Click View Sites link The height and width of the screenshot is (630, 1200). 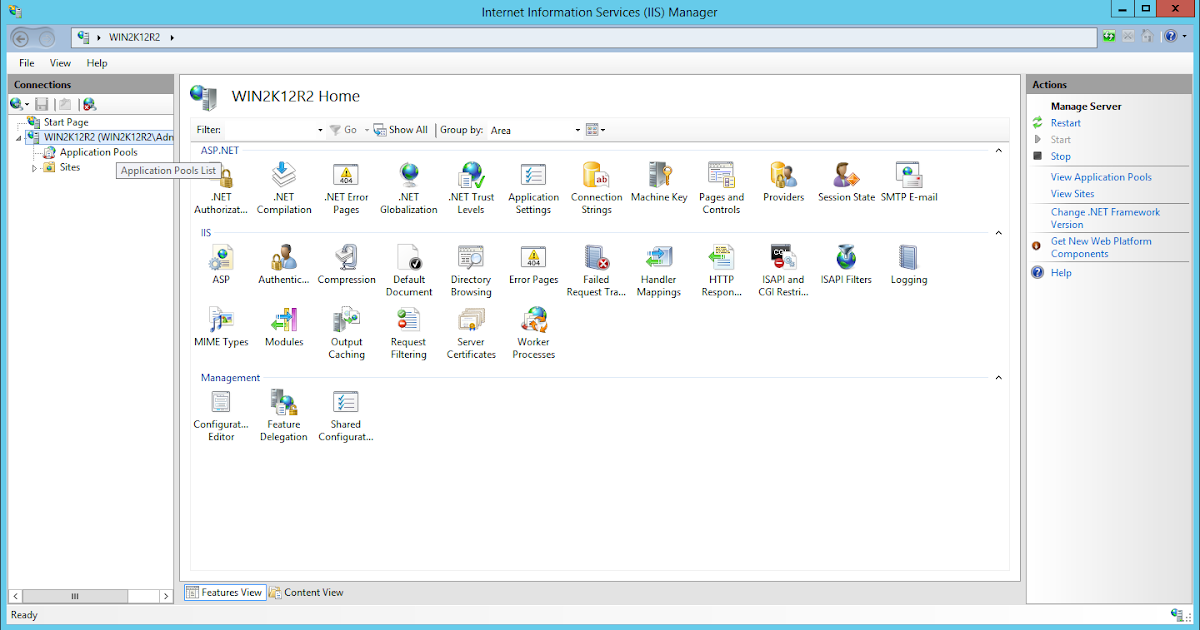(x=1072, y=194)
